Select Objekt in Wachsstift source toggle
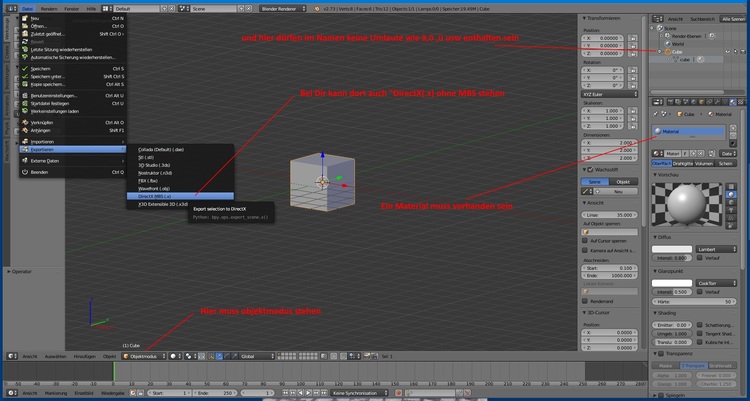 (x=623, y=182)
